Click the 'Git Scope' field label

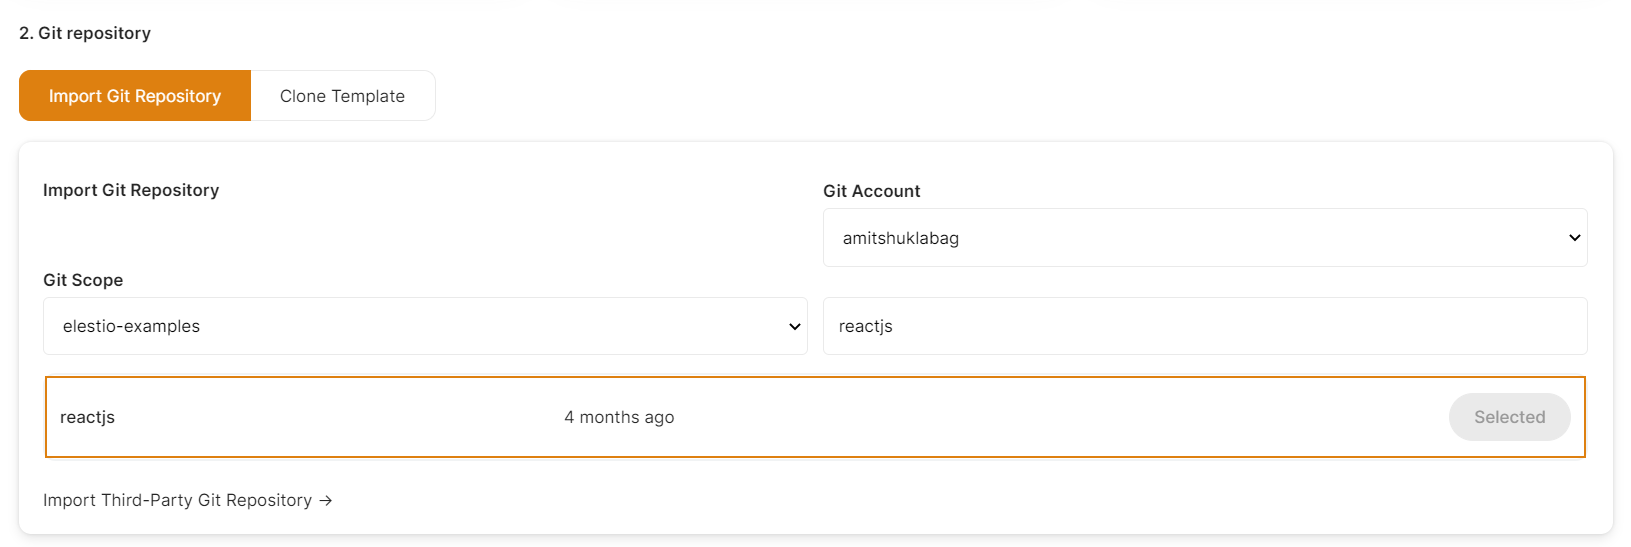coord(83,280)
